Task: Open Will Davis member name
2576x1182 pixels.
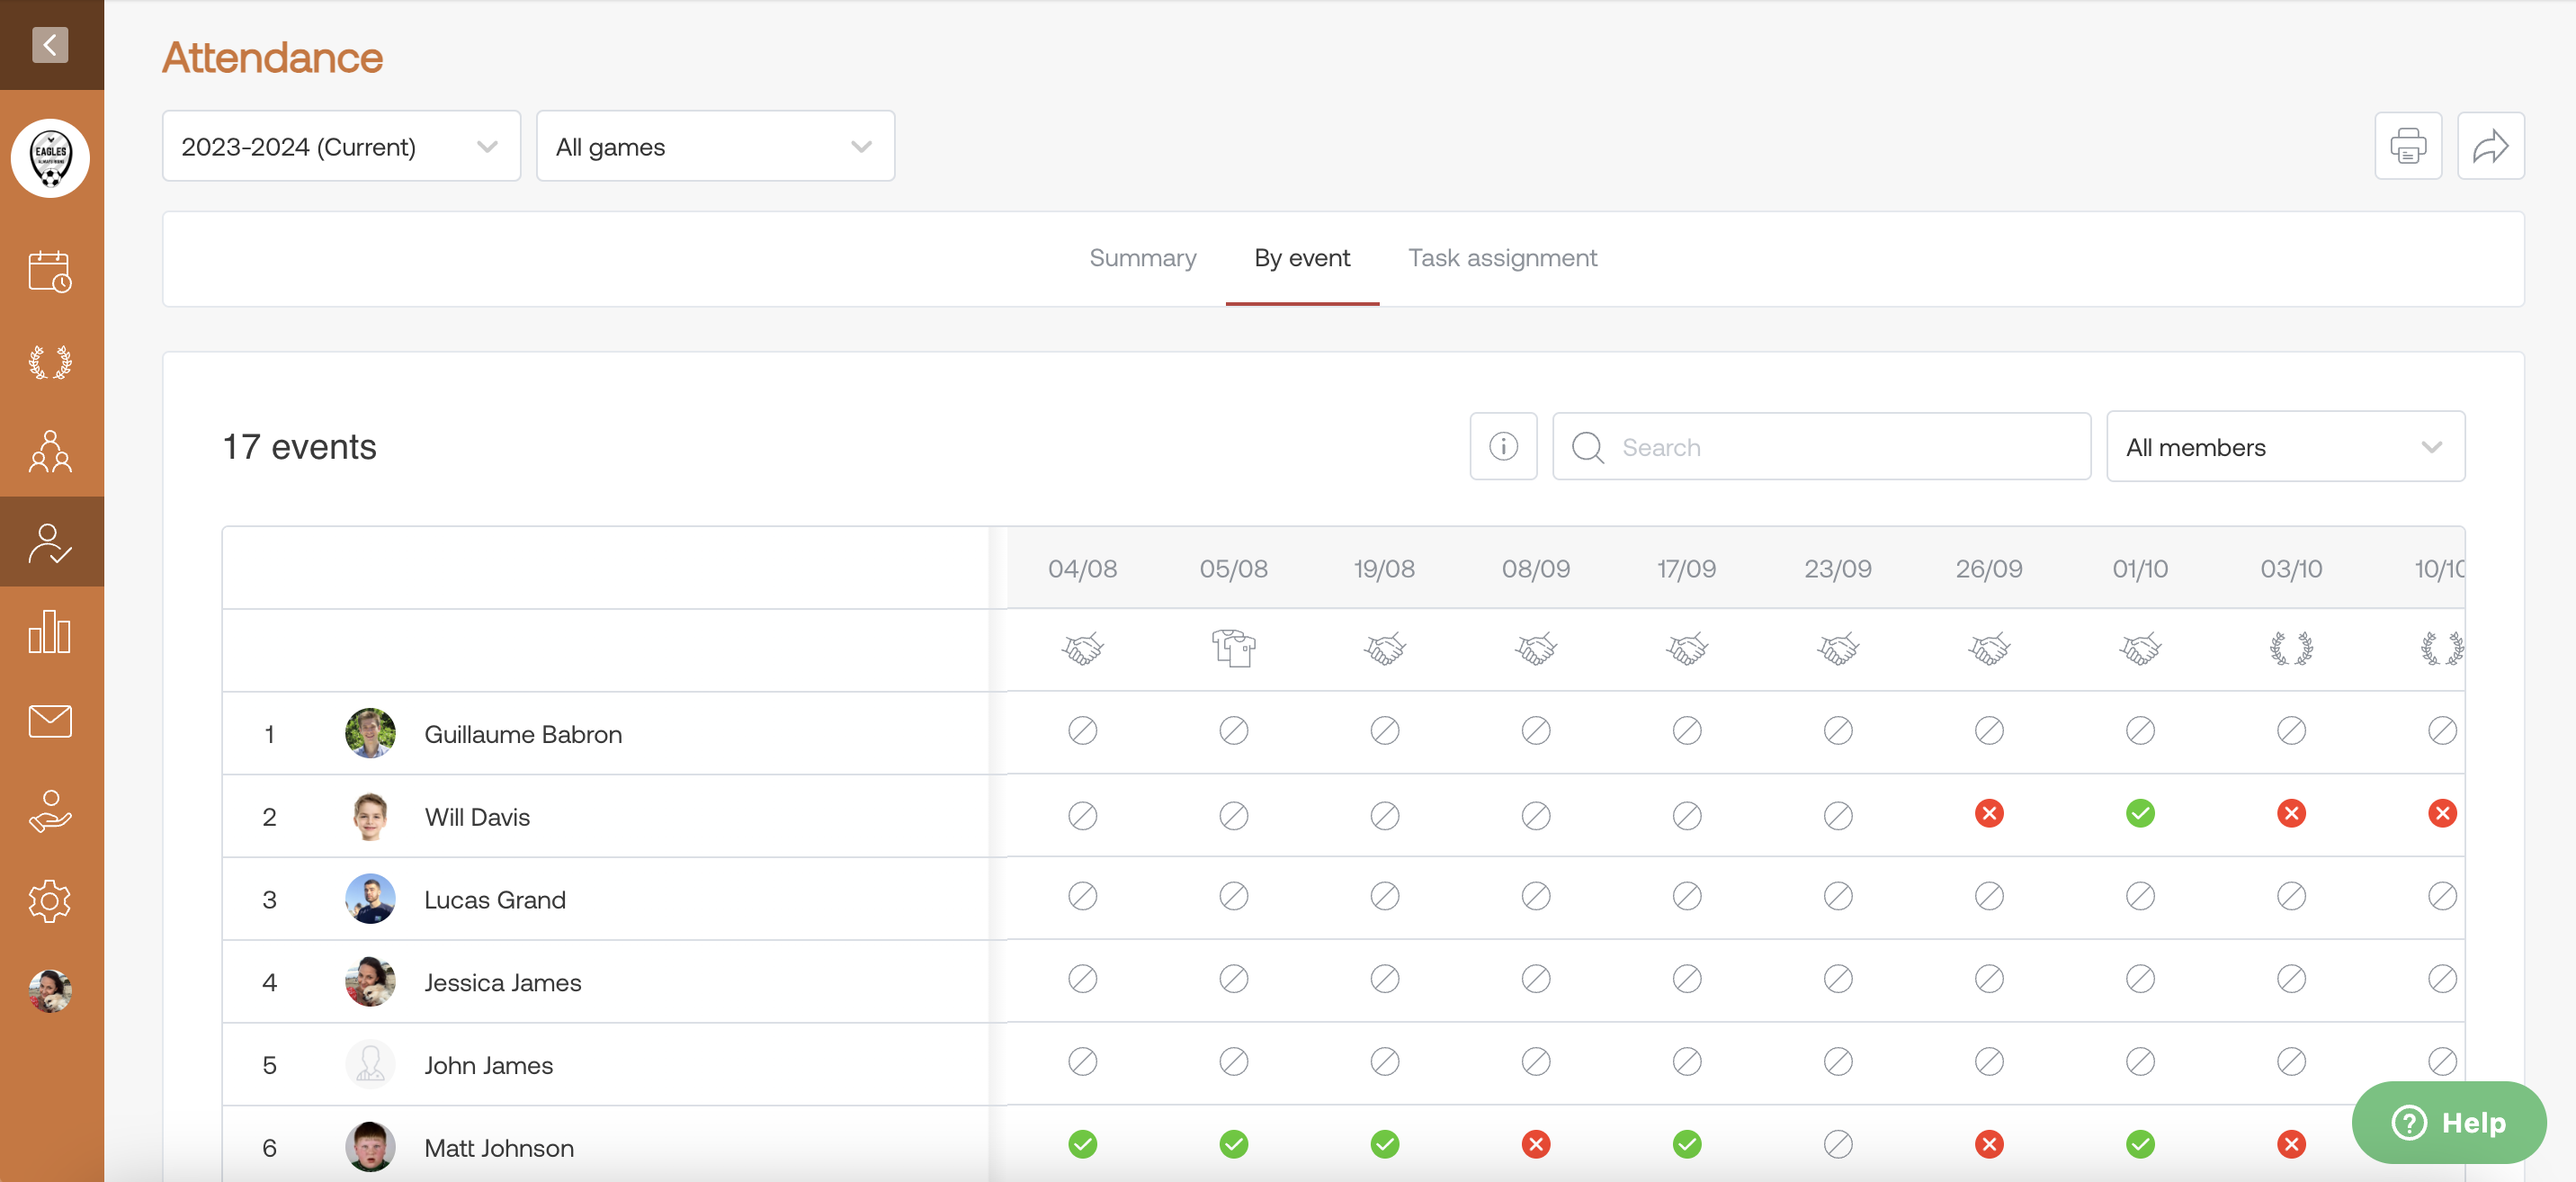Action: coord(477,817)
